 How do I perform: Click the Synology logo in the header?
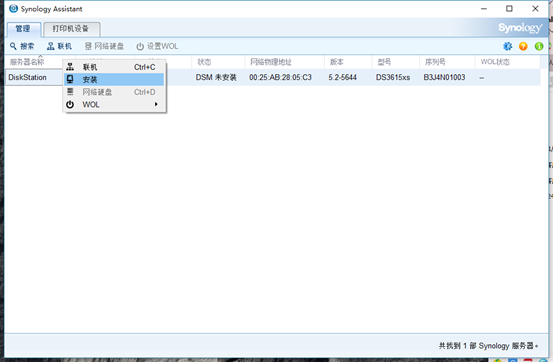click(520, 28)
